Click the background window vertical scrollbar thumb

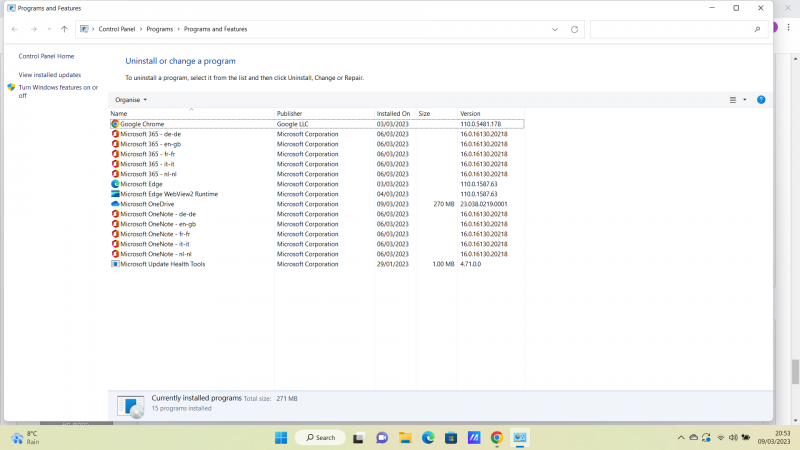coord(795,371)
